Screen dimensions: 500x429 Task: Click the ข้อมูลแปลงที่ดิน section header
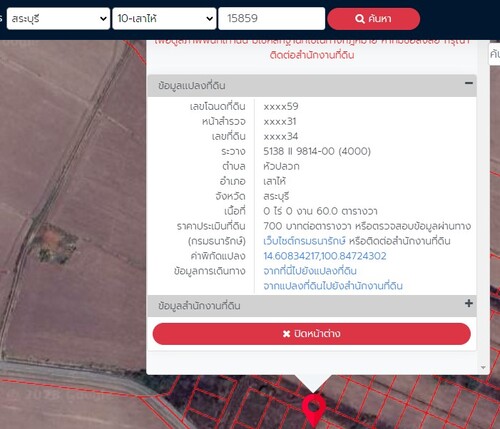pos(312,86)
